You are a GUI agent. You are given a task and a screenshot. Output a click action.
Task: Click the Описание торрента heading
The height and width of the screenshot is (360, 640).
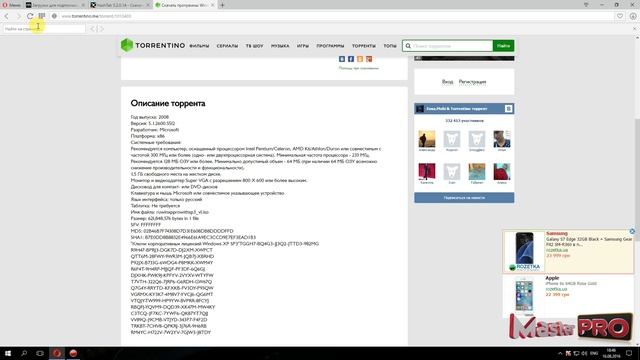pyautogui.click(x=168, y=103)
